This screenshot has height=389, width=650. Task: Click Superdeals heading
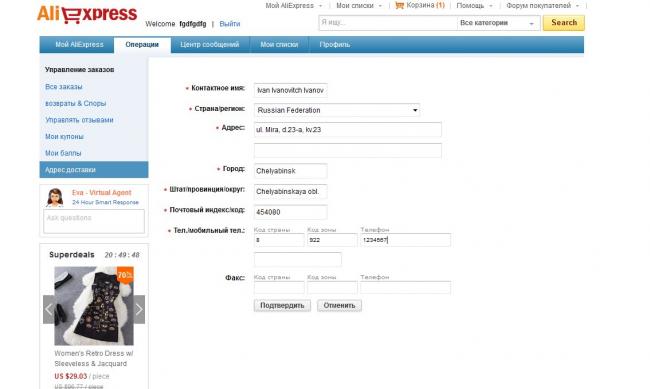point(72,255)
